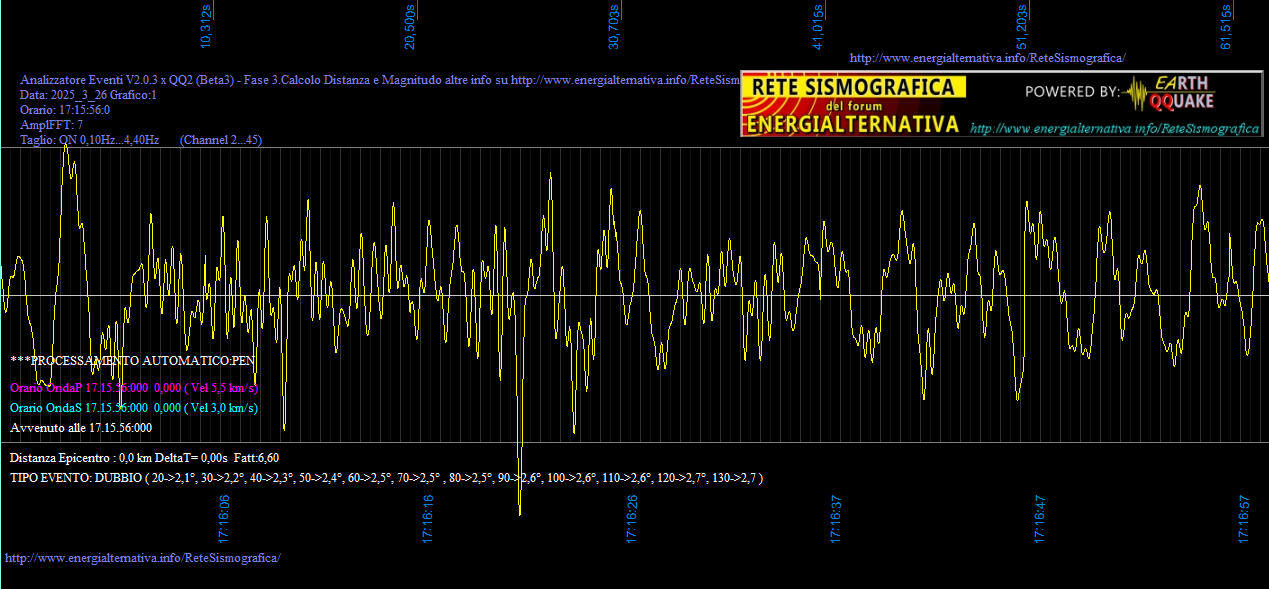Click the 20,500s time axis label
The width and height of the screenshot is (1269, 589).
(x=410, y=27)
